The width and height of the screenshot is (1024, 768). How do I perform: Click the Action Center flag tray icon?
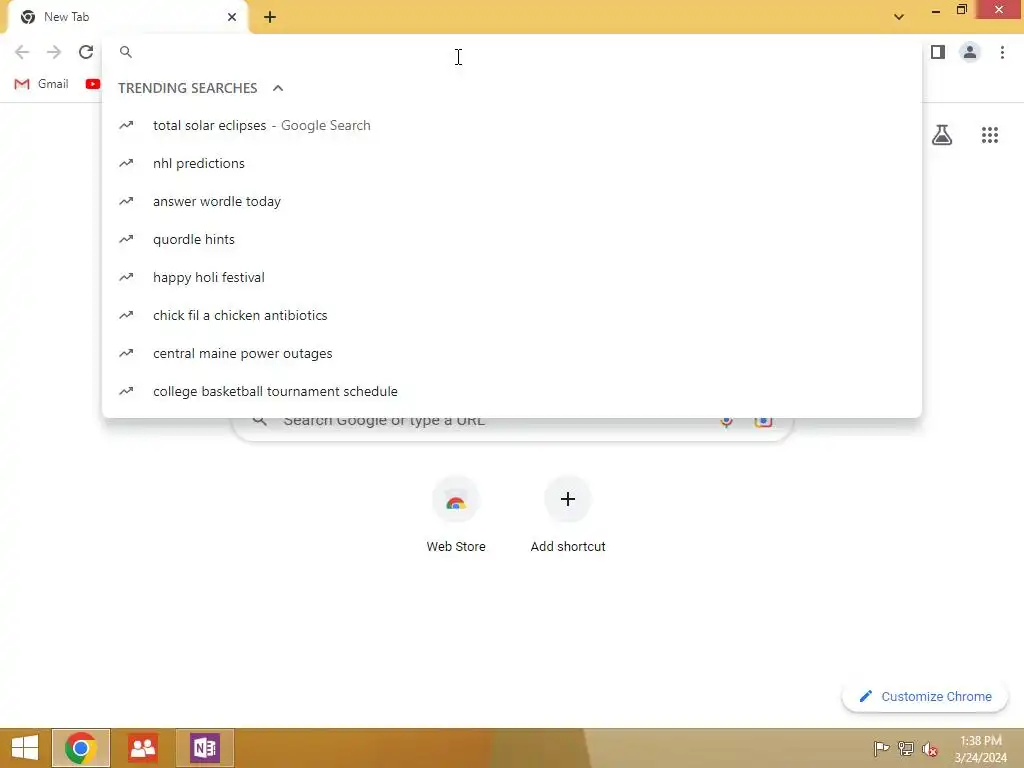[x=881, y=748]
